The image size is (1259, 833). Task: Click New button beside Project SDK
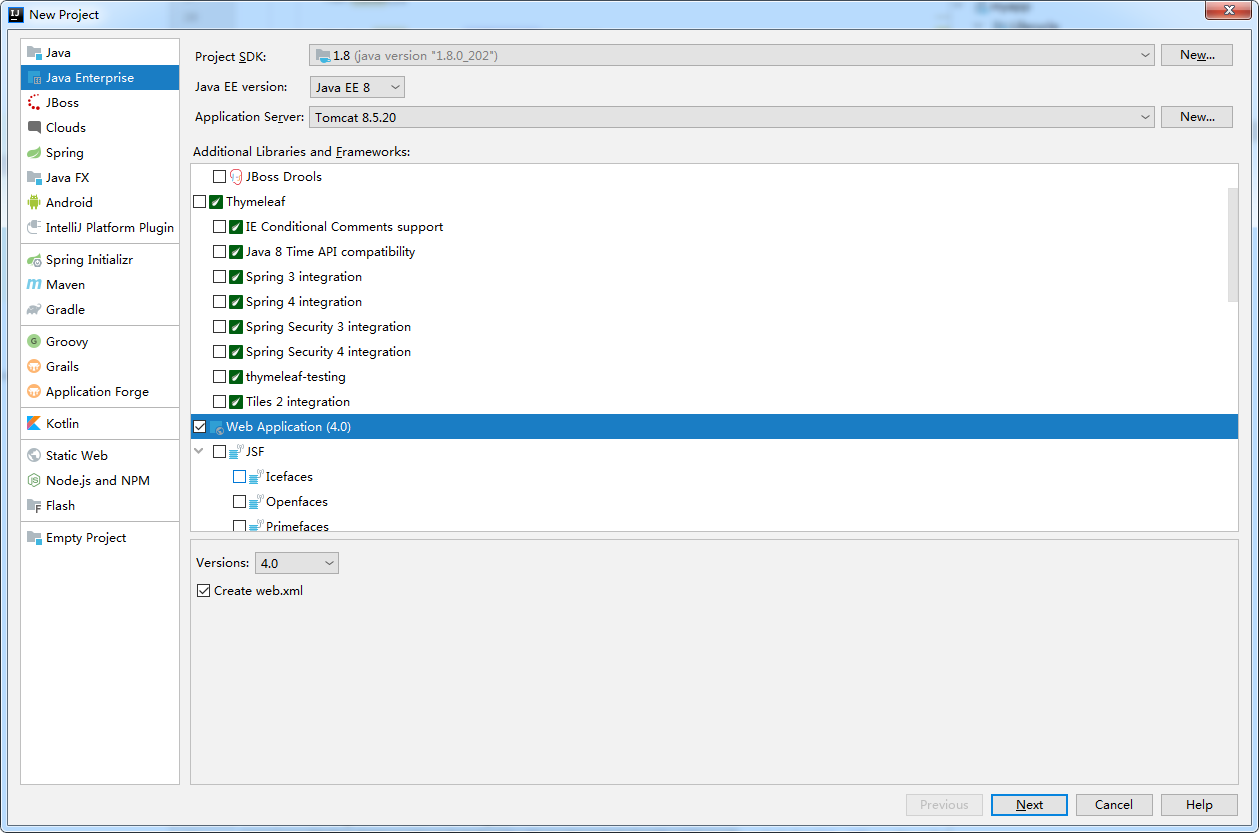tap(1197, 55)
